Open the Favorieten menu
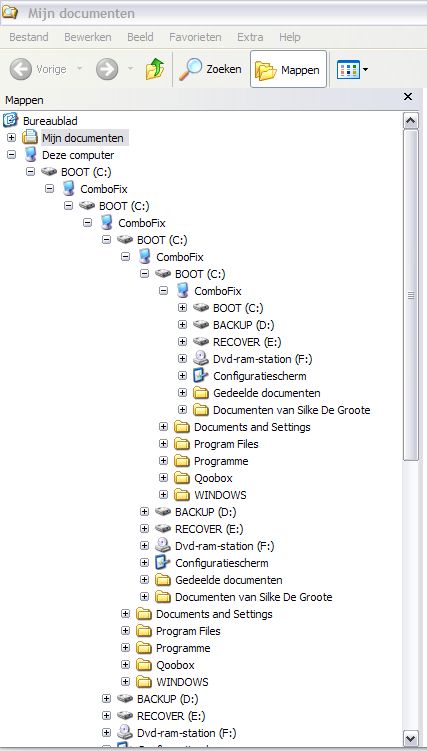The width and height of the screenshot is (427, 751). [195, 37]
